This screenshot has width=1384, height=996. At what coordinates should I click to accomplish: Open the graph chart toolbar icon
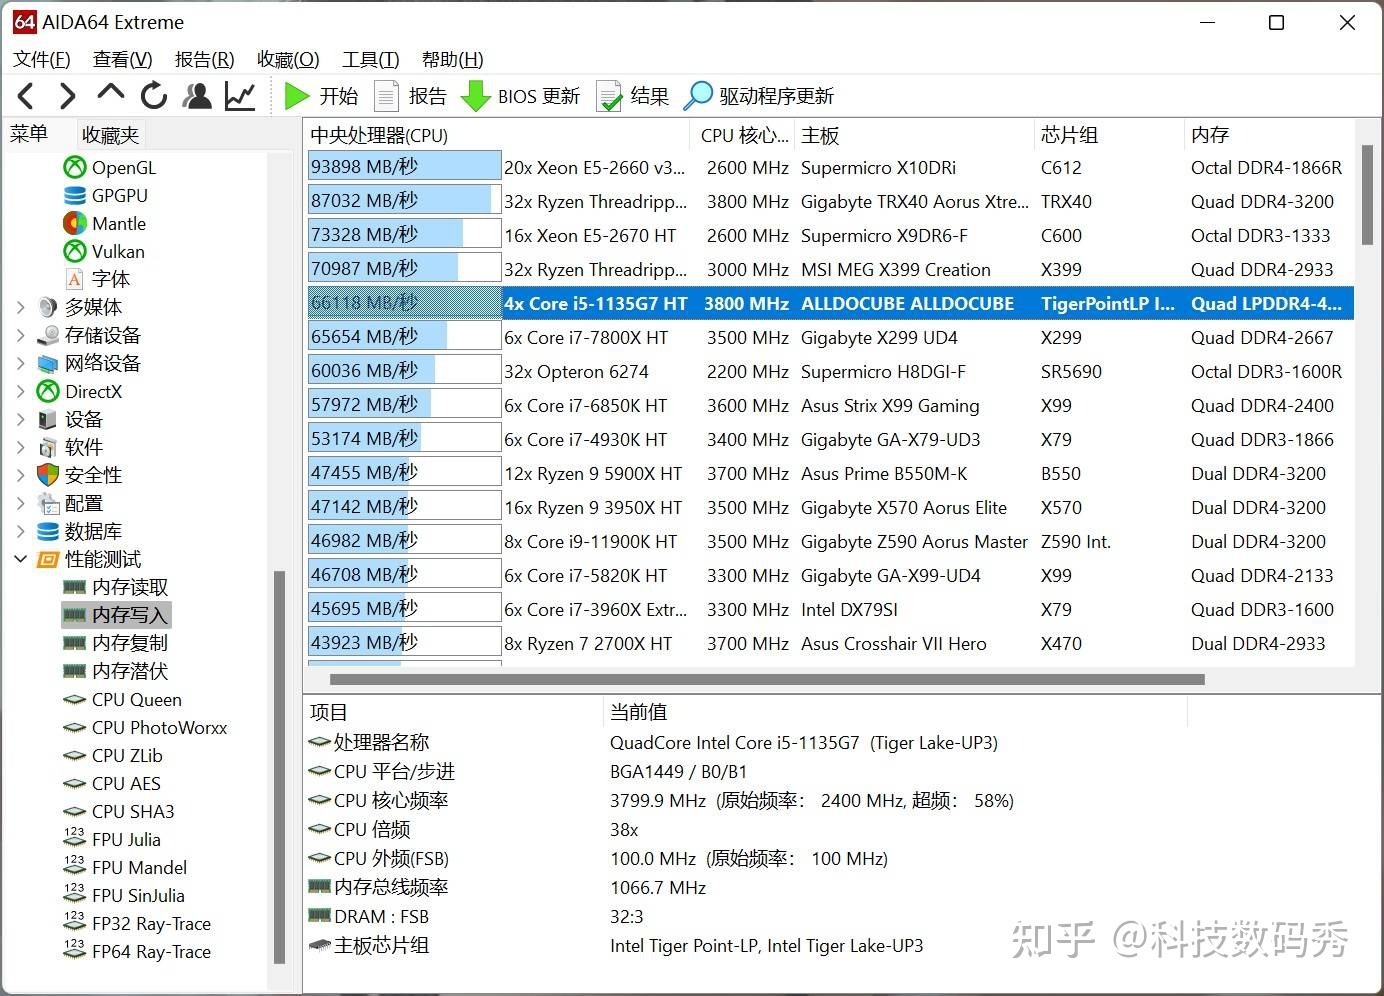[x=240, y=96]
